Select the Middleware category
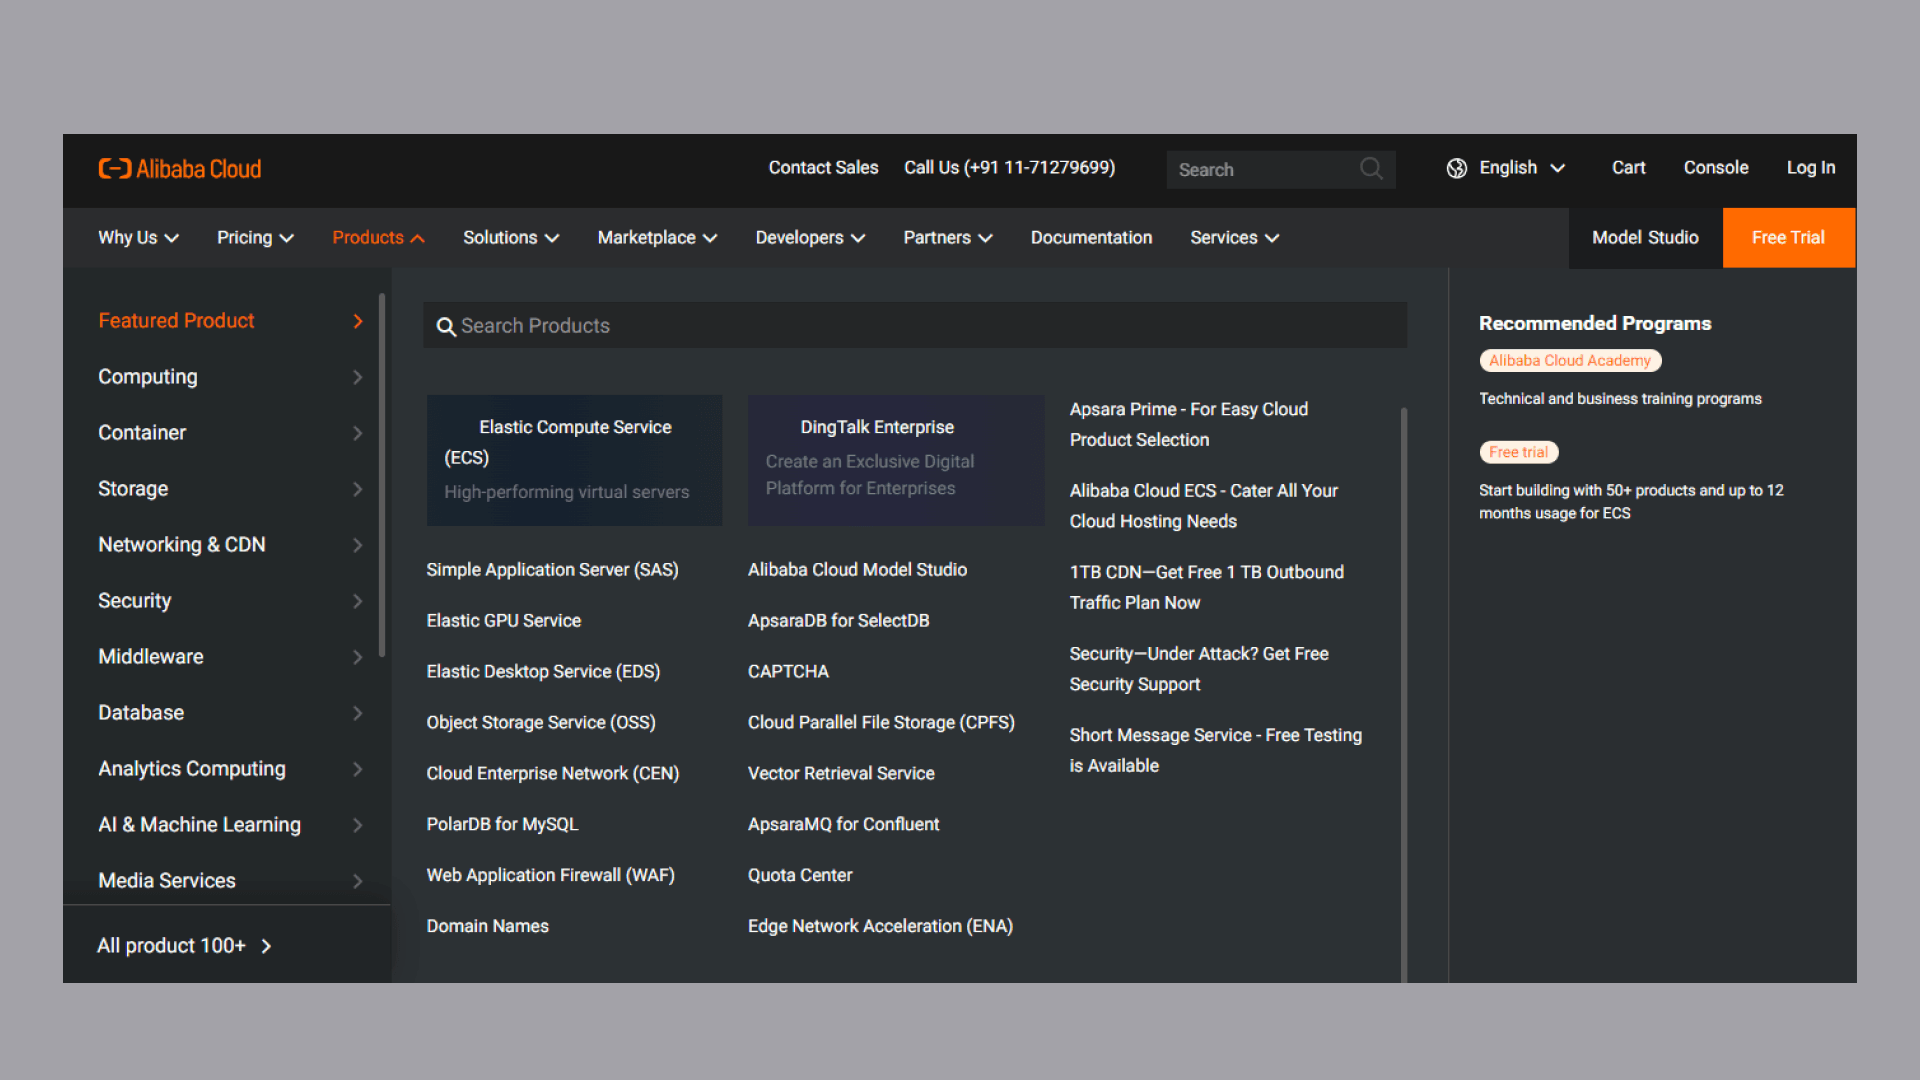 [x=230, y=657]
